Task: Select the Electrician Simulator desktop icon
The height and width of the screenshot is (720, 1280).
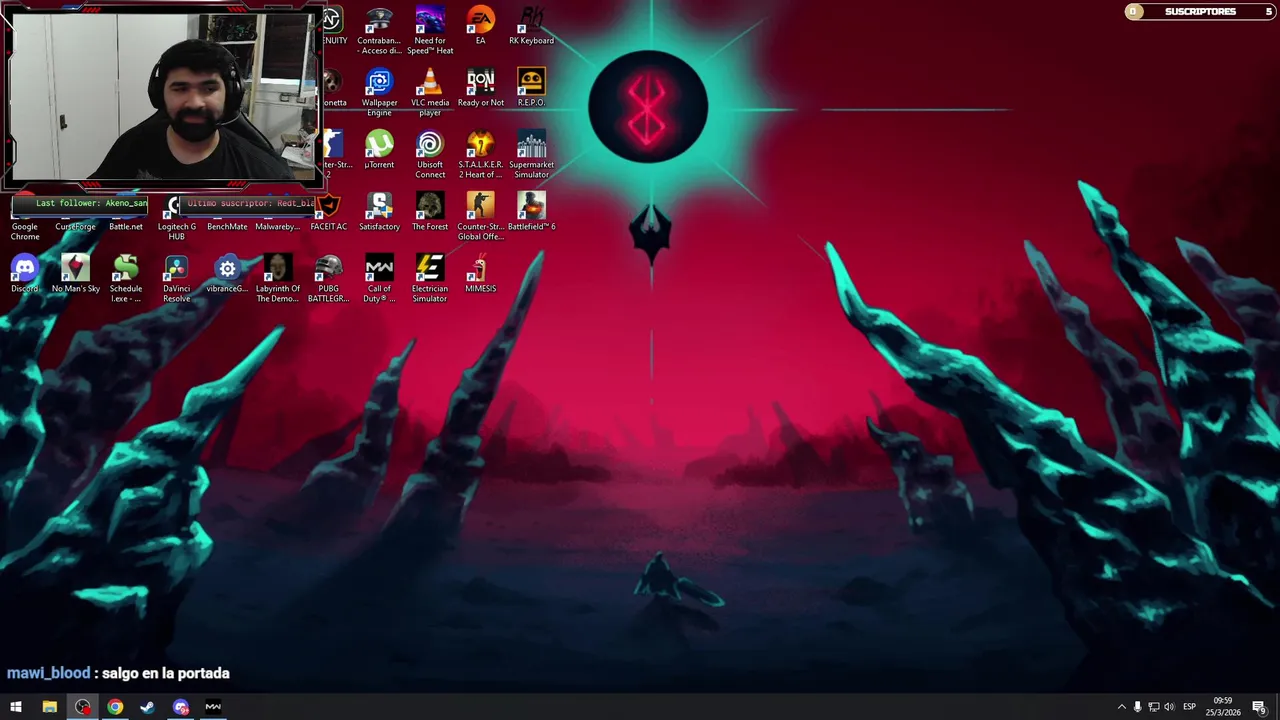Action: pos(430,278)
